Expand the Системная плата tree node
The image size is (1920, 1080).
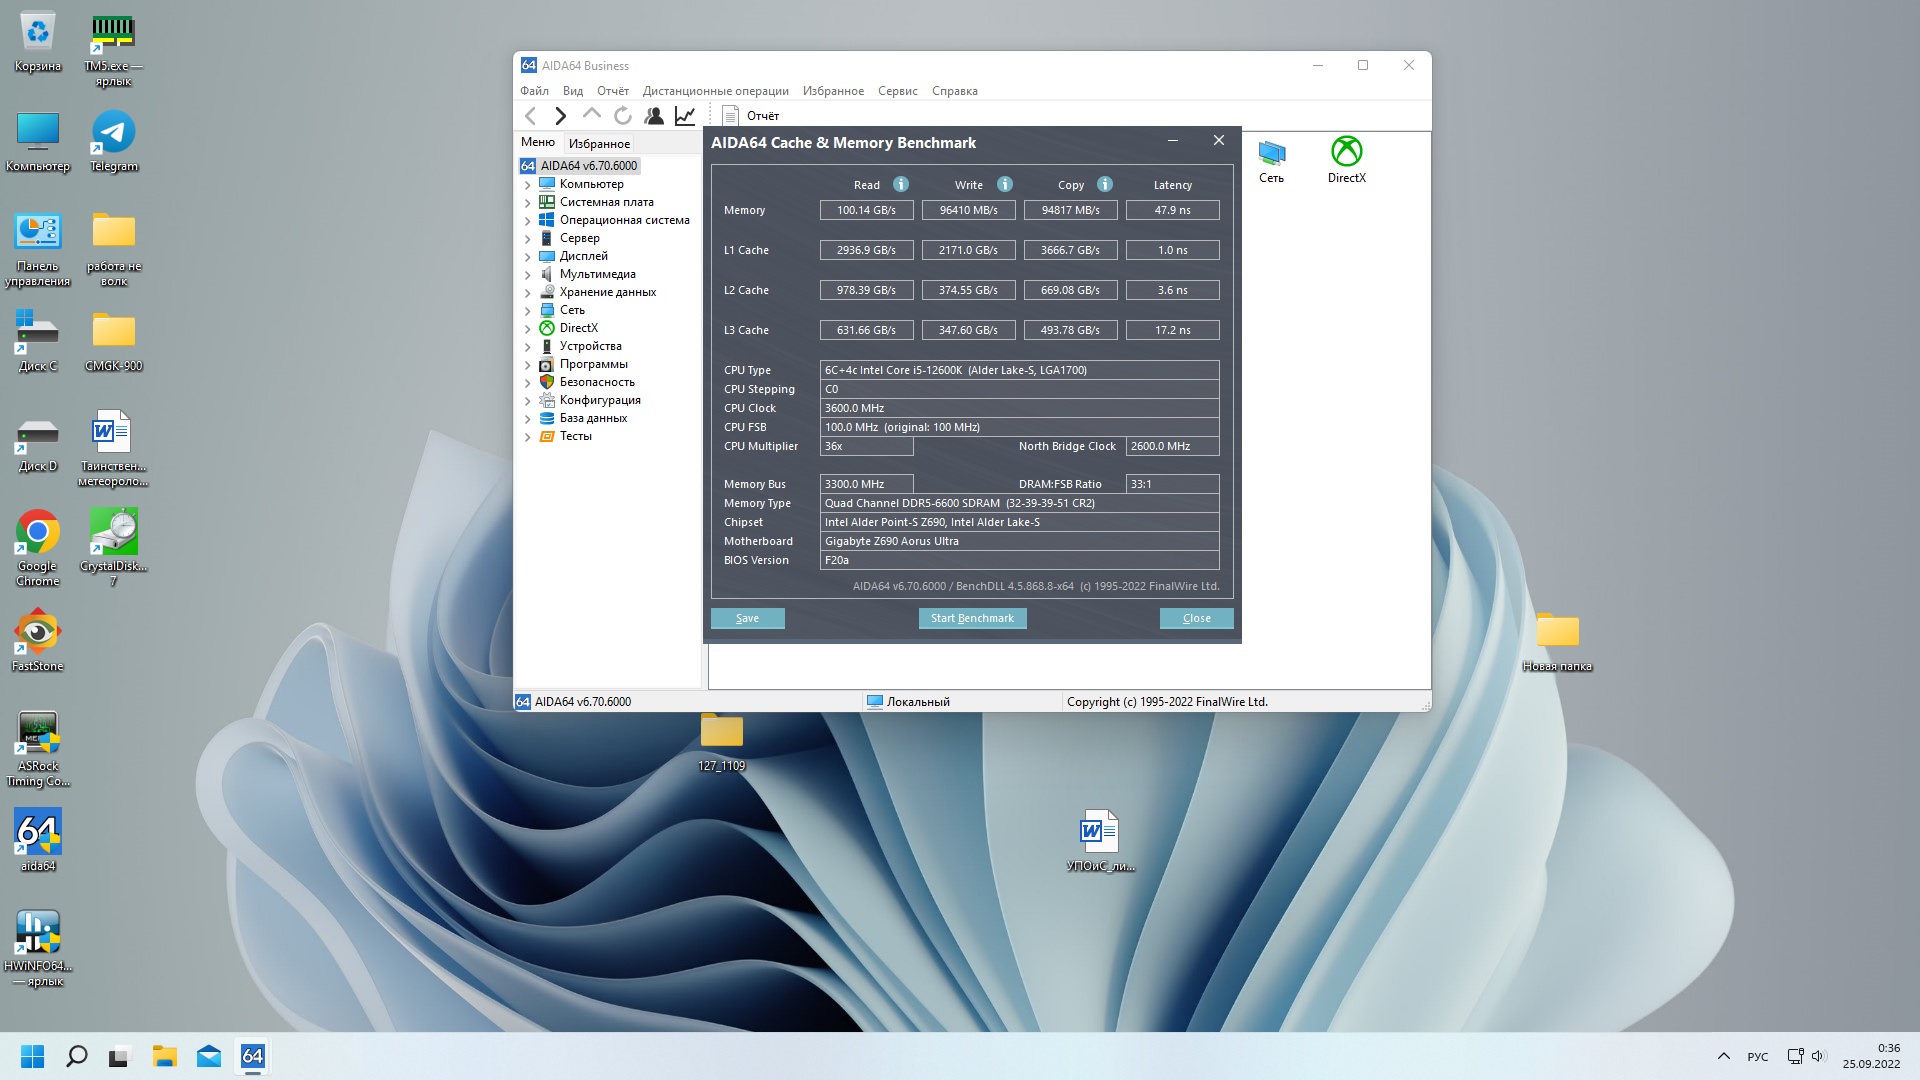tap(527, 203)
